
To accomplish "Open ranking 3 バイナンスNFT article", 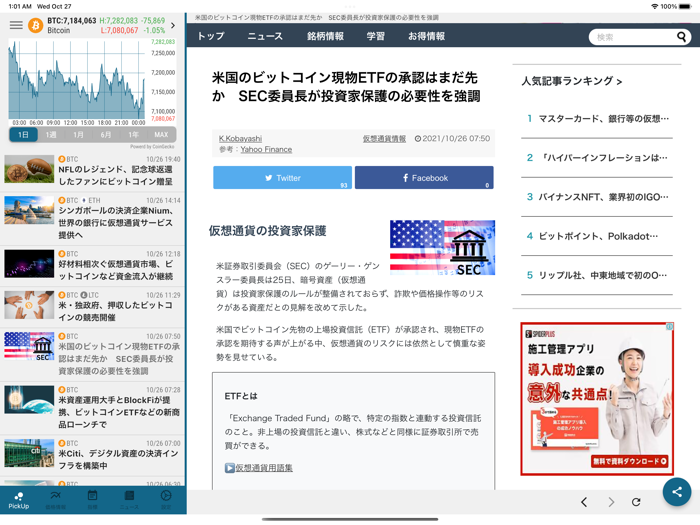I will coord(597,197).
